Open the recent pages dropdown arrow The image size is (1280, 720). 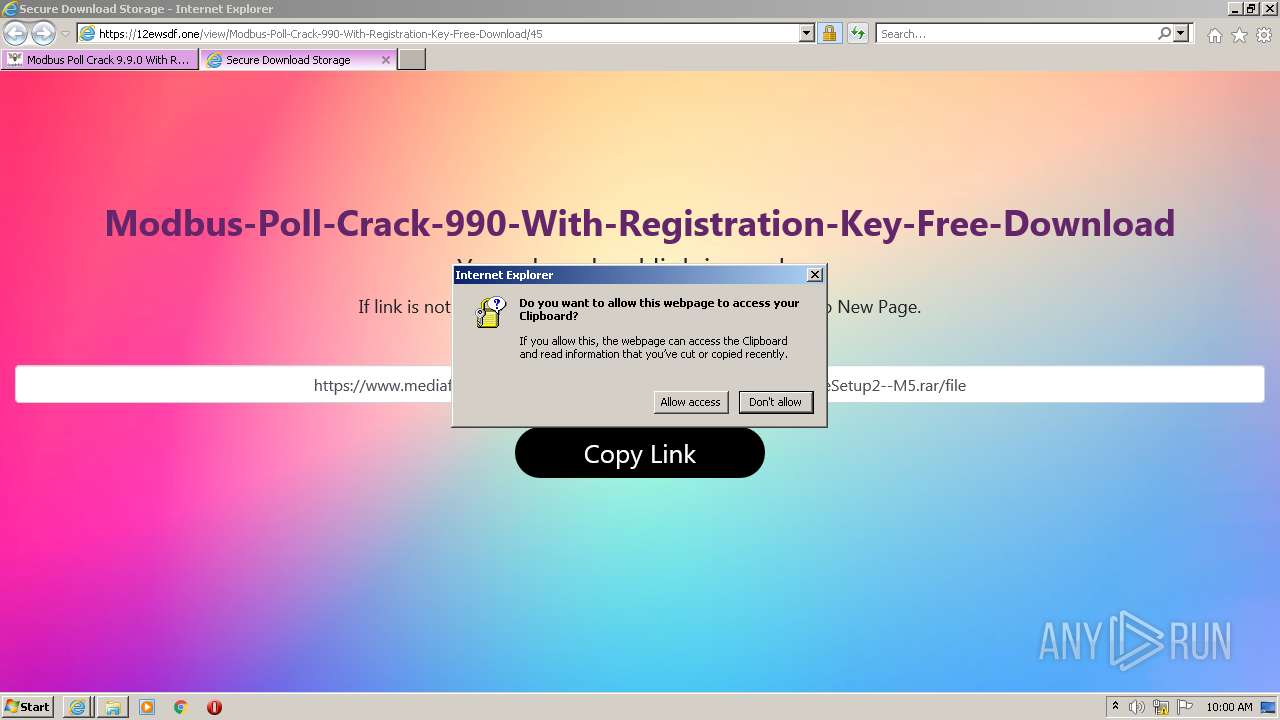(x=65, y=34)
